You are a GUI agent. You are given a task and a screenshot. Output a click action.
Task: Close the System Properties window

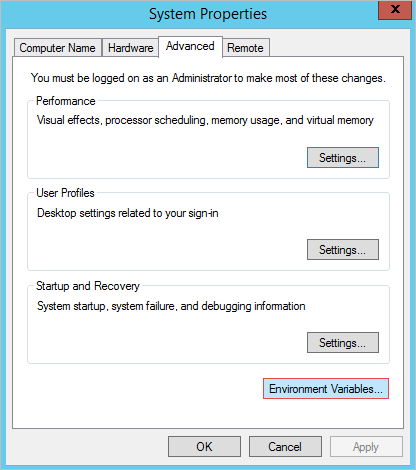pos(395,10)
